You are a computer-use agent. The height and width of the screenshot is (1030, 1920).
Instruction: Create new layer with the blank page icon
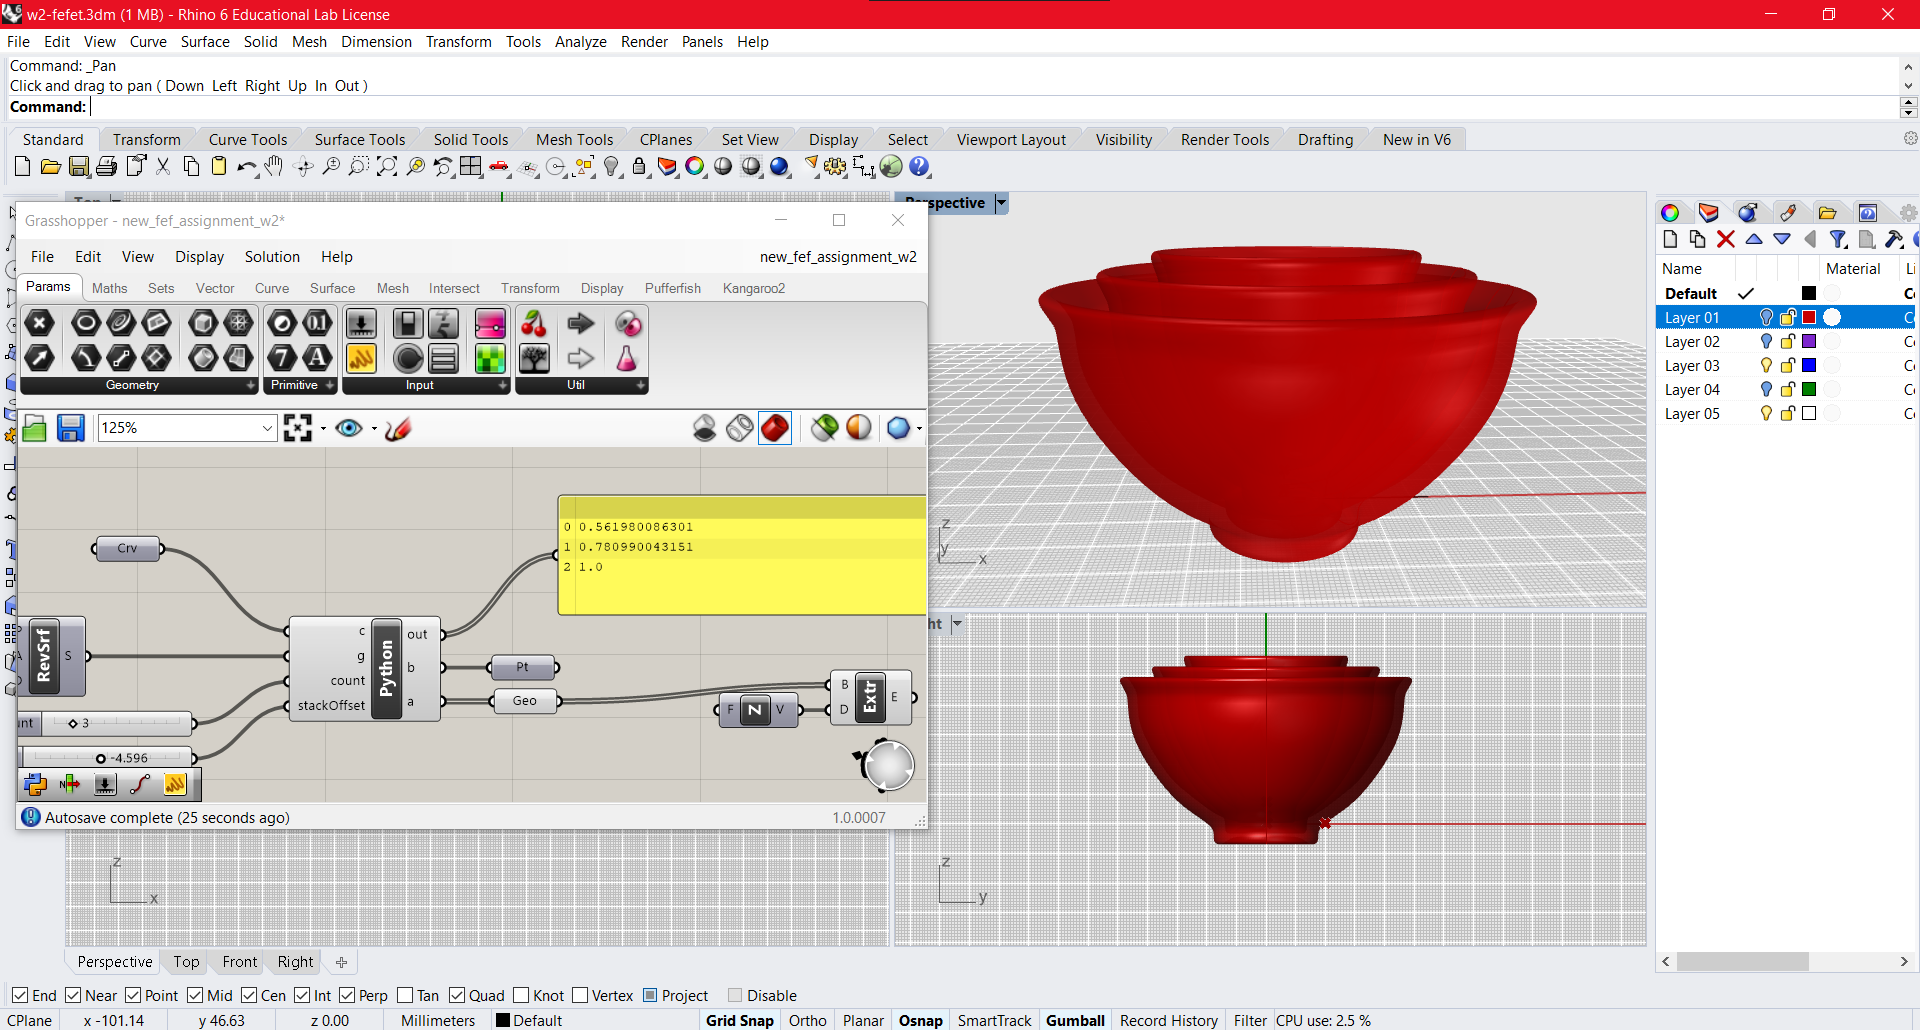(1670, 240)
